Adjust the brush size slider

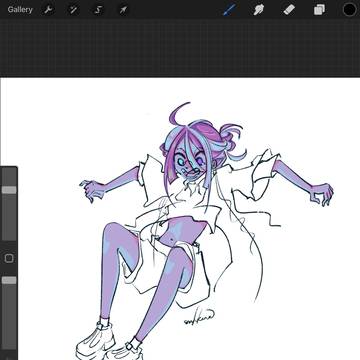click(x=9, y=205)
